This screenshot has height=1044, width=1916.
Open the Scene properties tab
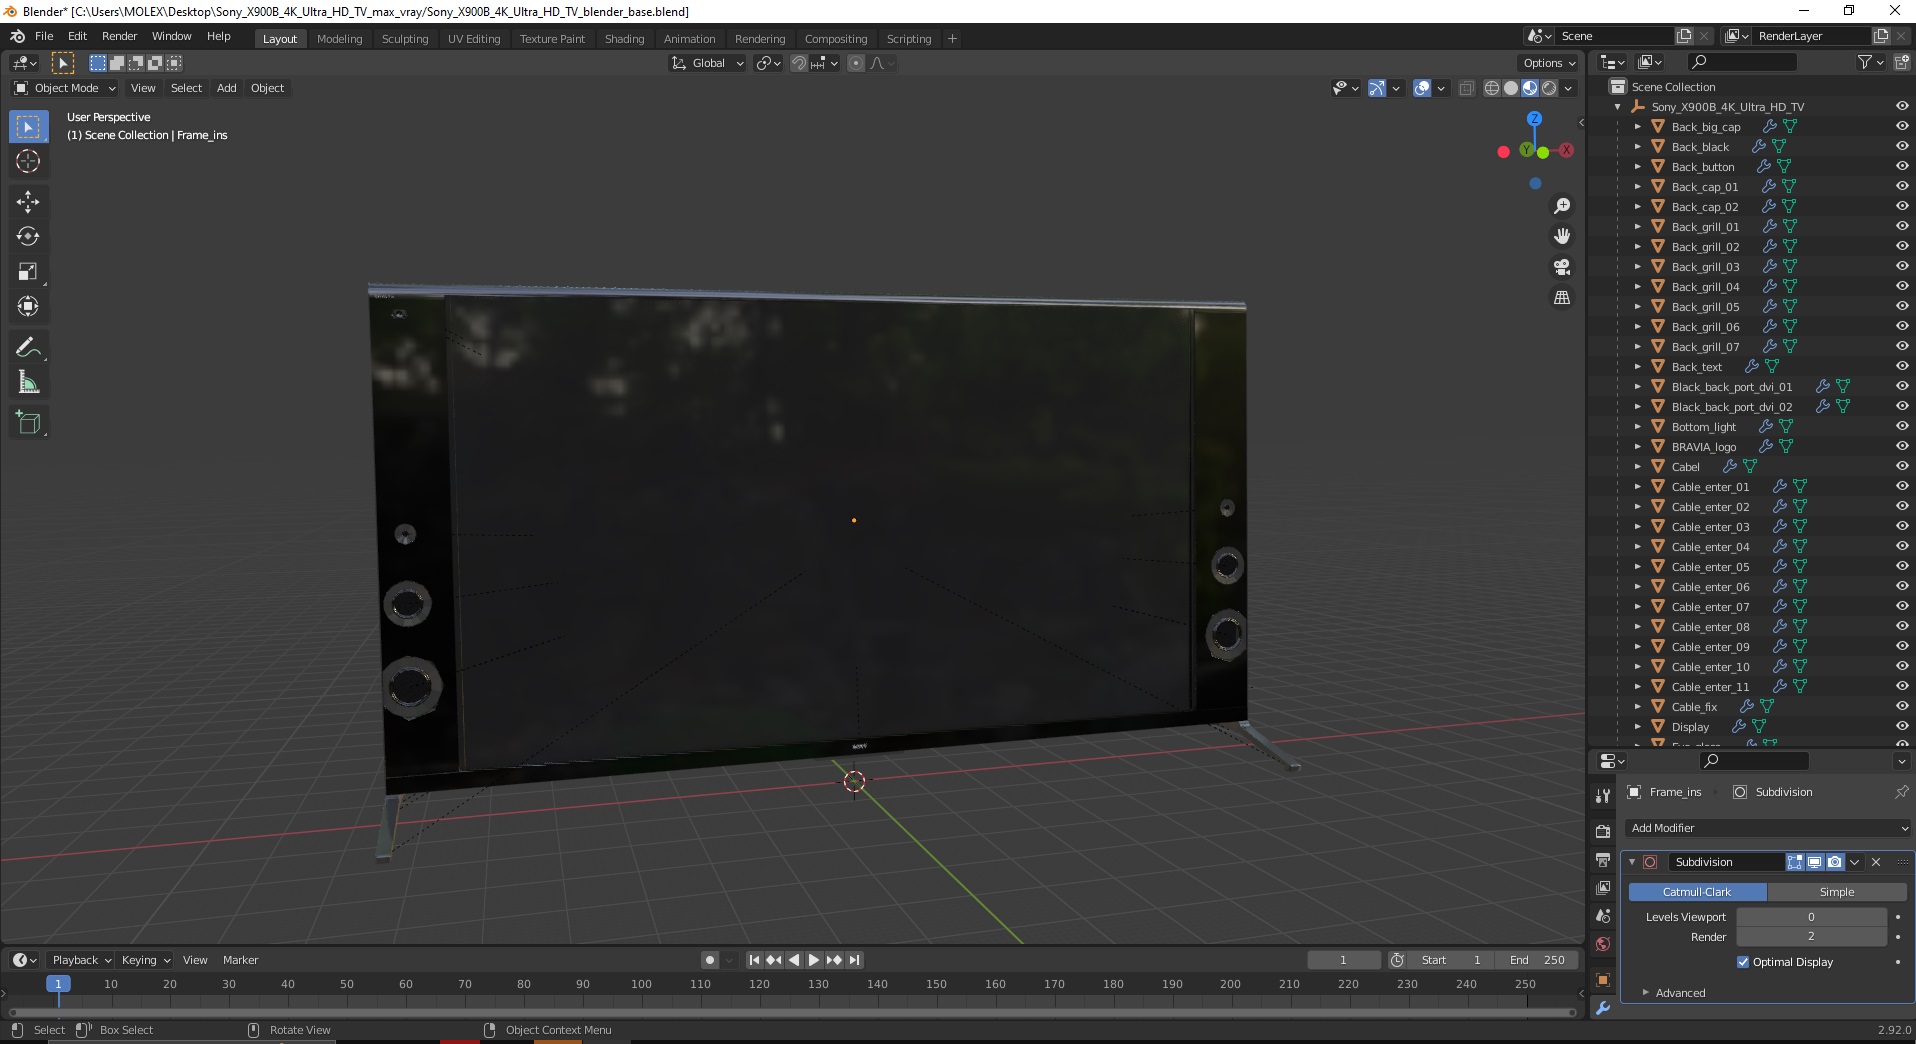pyautogui.click(x=1603, y=916)
